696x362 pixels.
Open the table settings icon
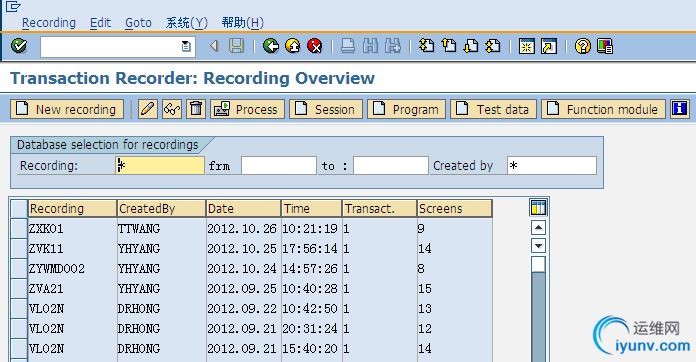tap(538, 208)
